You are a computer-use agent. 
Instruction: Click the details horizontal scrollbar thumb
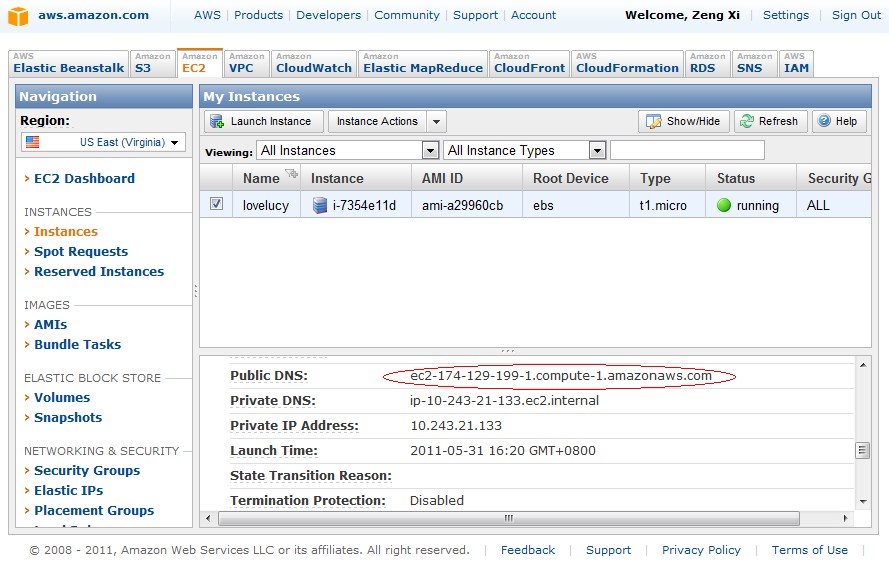click(x=509, y=518)
